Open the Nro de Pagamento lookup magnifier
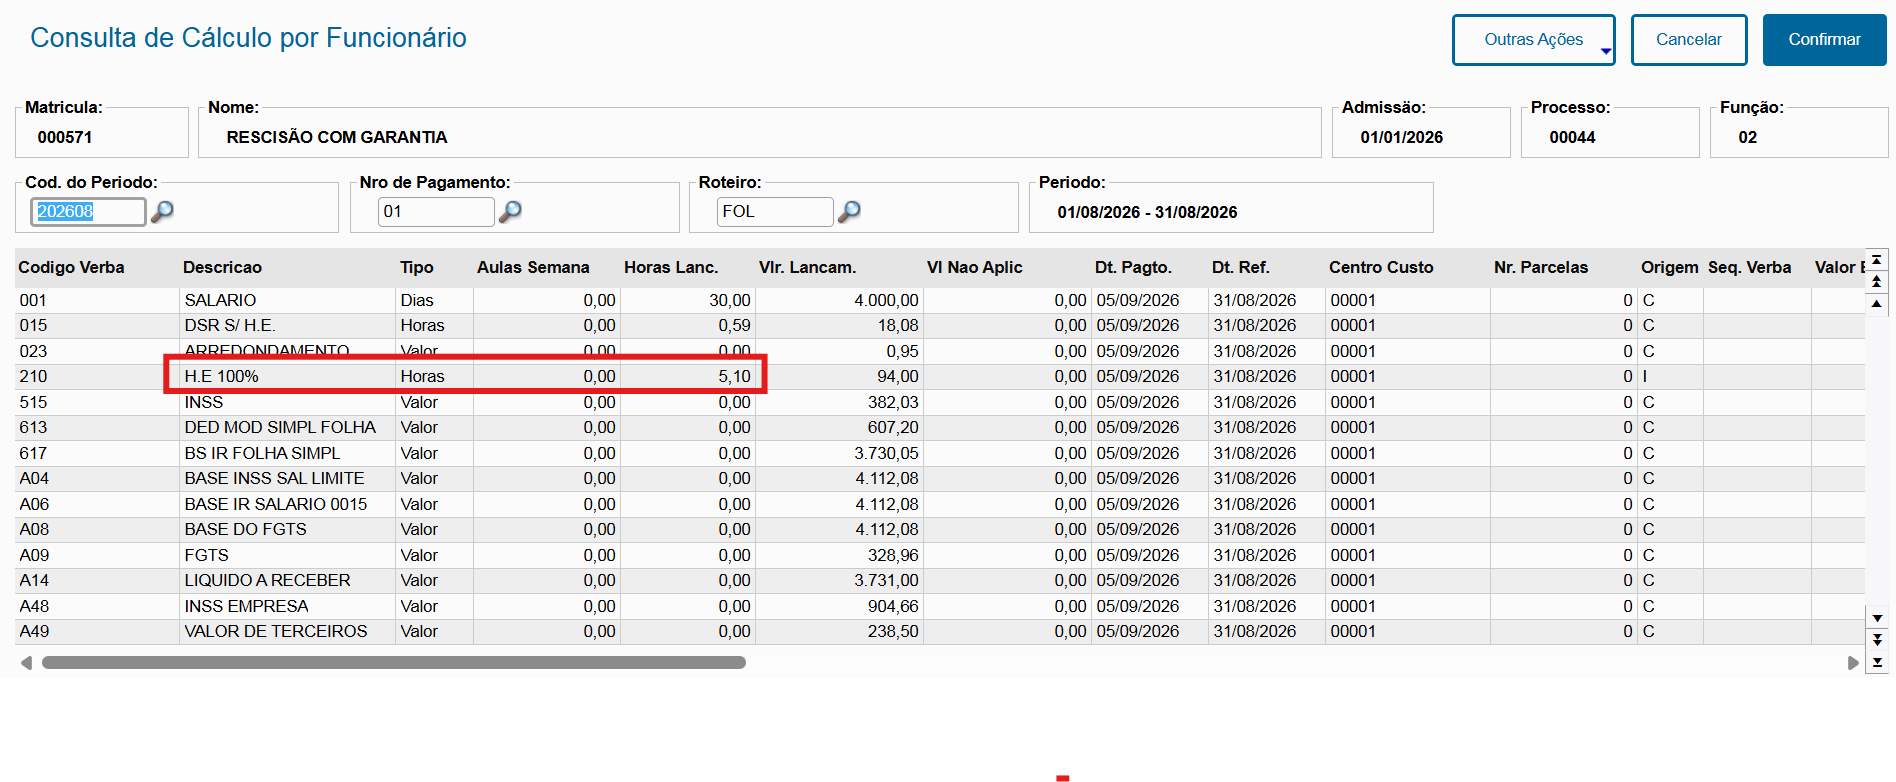 point(510,211)
